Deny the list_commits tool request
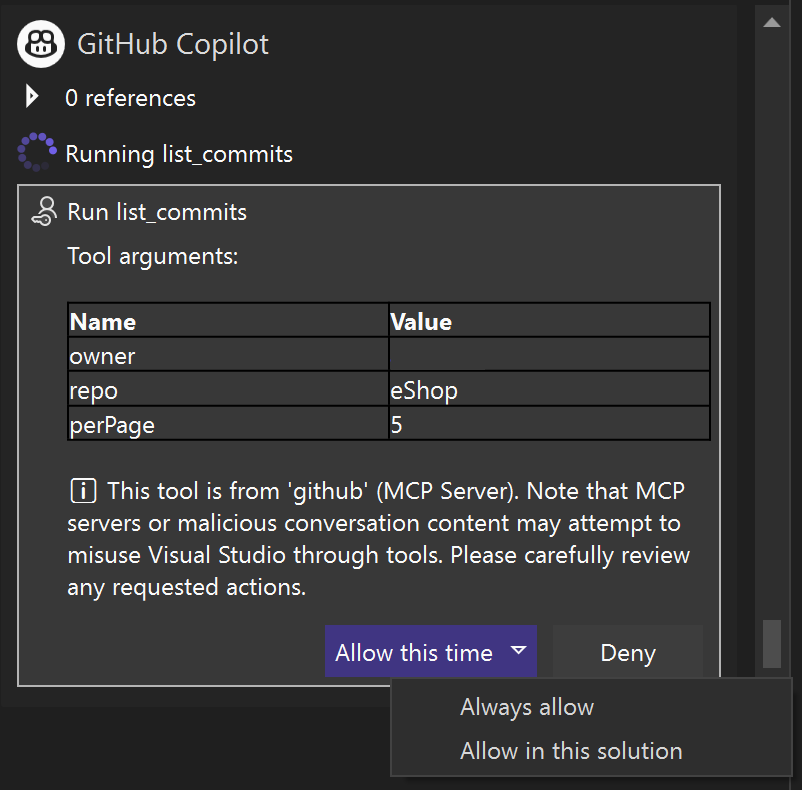Screen dimensions: 802x790 tap(627, 653)
